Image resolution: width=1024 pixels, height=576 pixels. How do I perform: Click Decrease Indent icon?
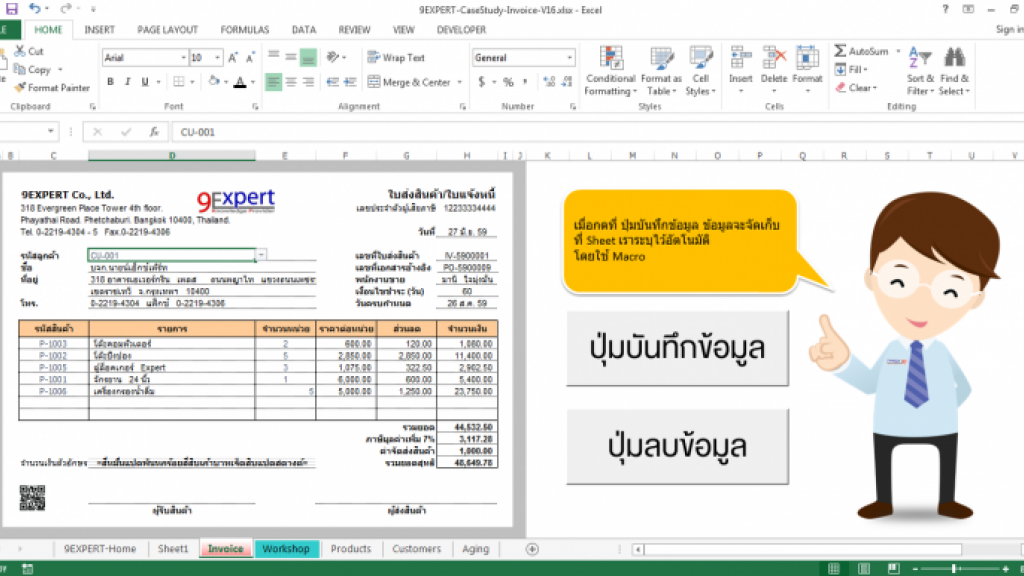point(333,82)
